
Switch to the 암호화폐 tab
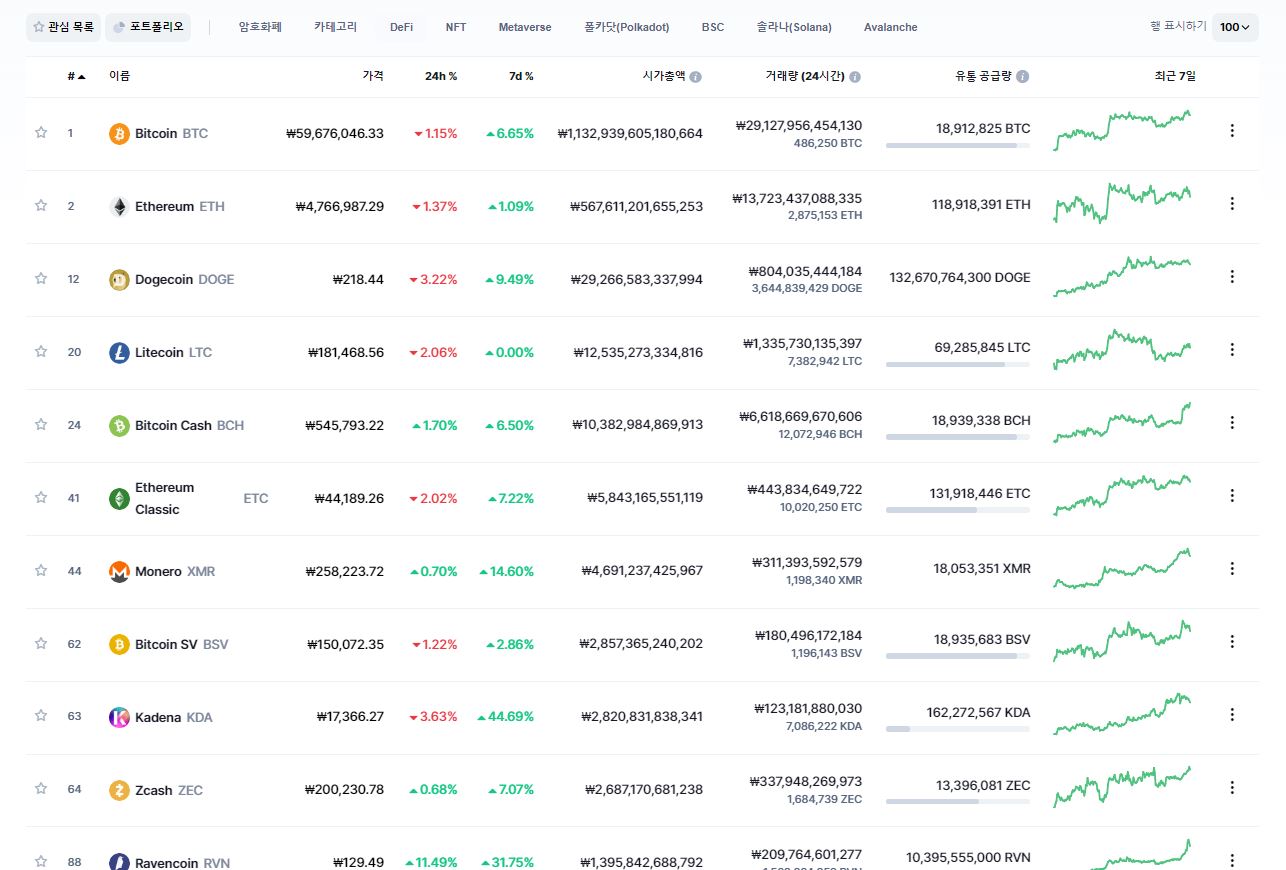click(x=260, y=27)
